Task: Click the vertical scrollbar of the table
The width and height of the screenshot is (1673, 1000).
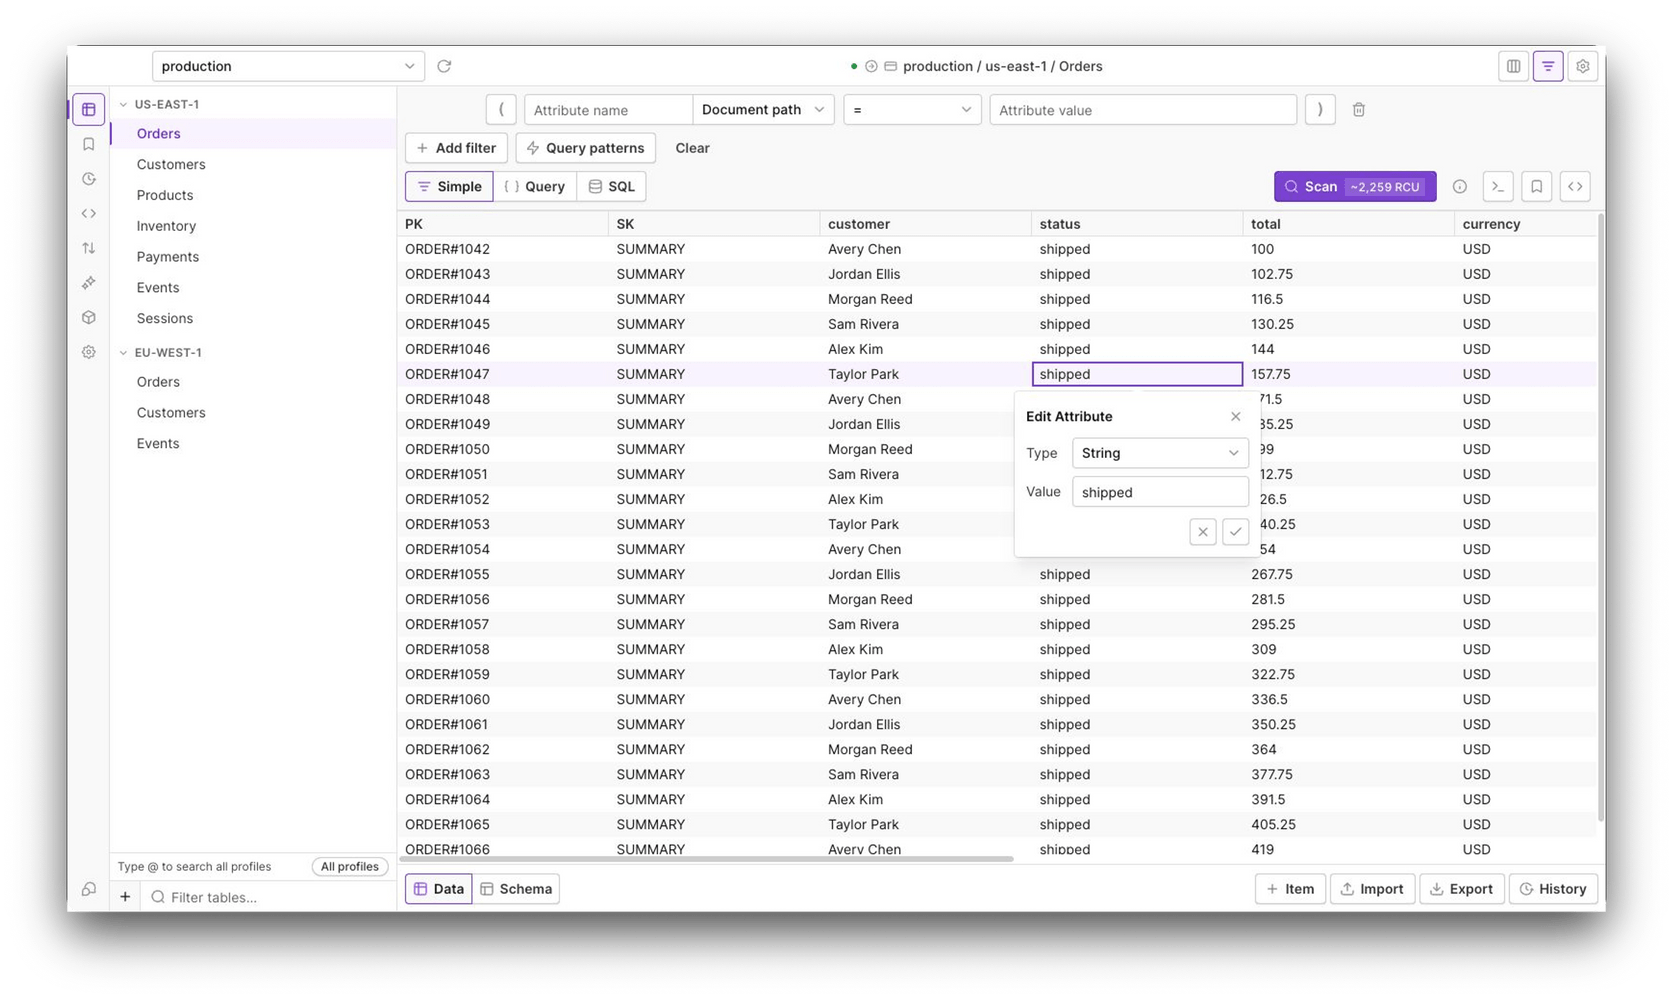Action: pyautogui.click(x=1600, y=518)
